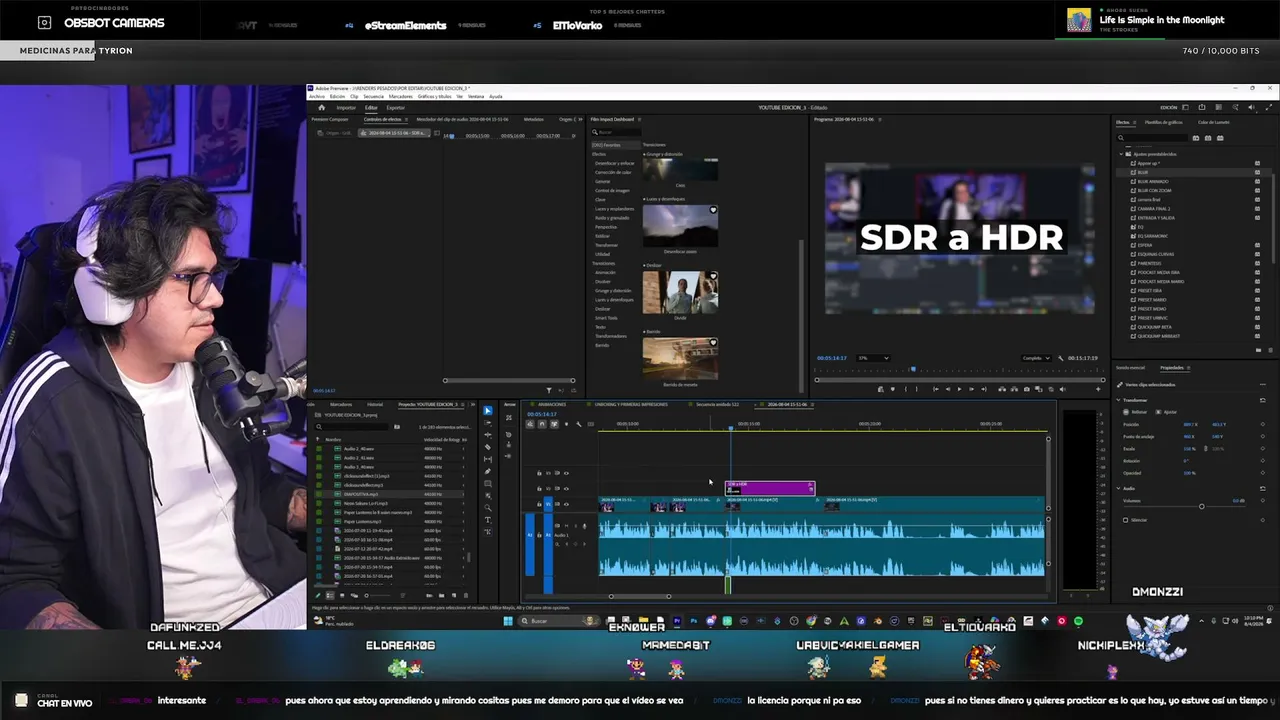Click the Home icon in Premiere

(x=321, y=107)
